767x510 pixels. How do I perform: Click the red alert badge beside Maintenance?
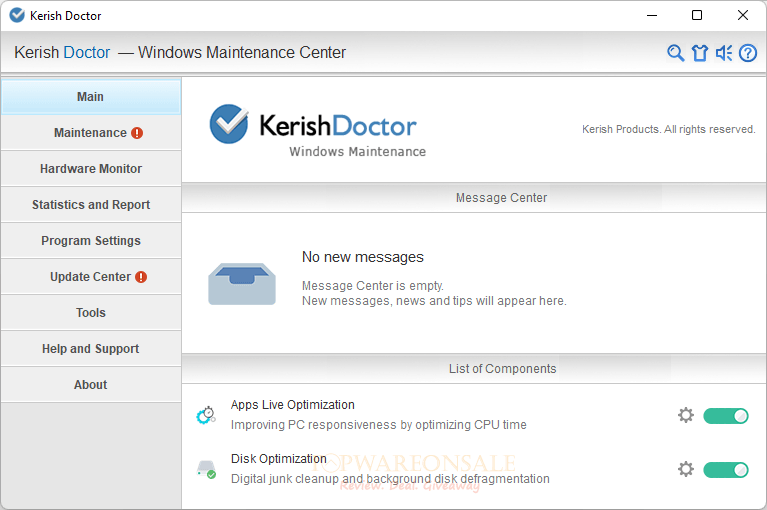click(137, 133)
